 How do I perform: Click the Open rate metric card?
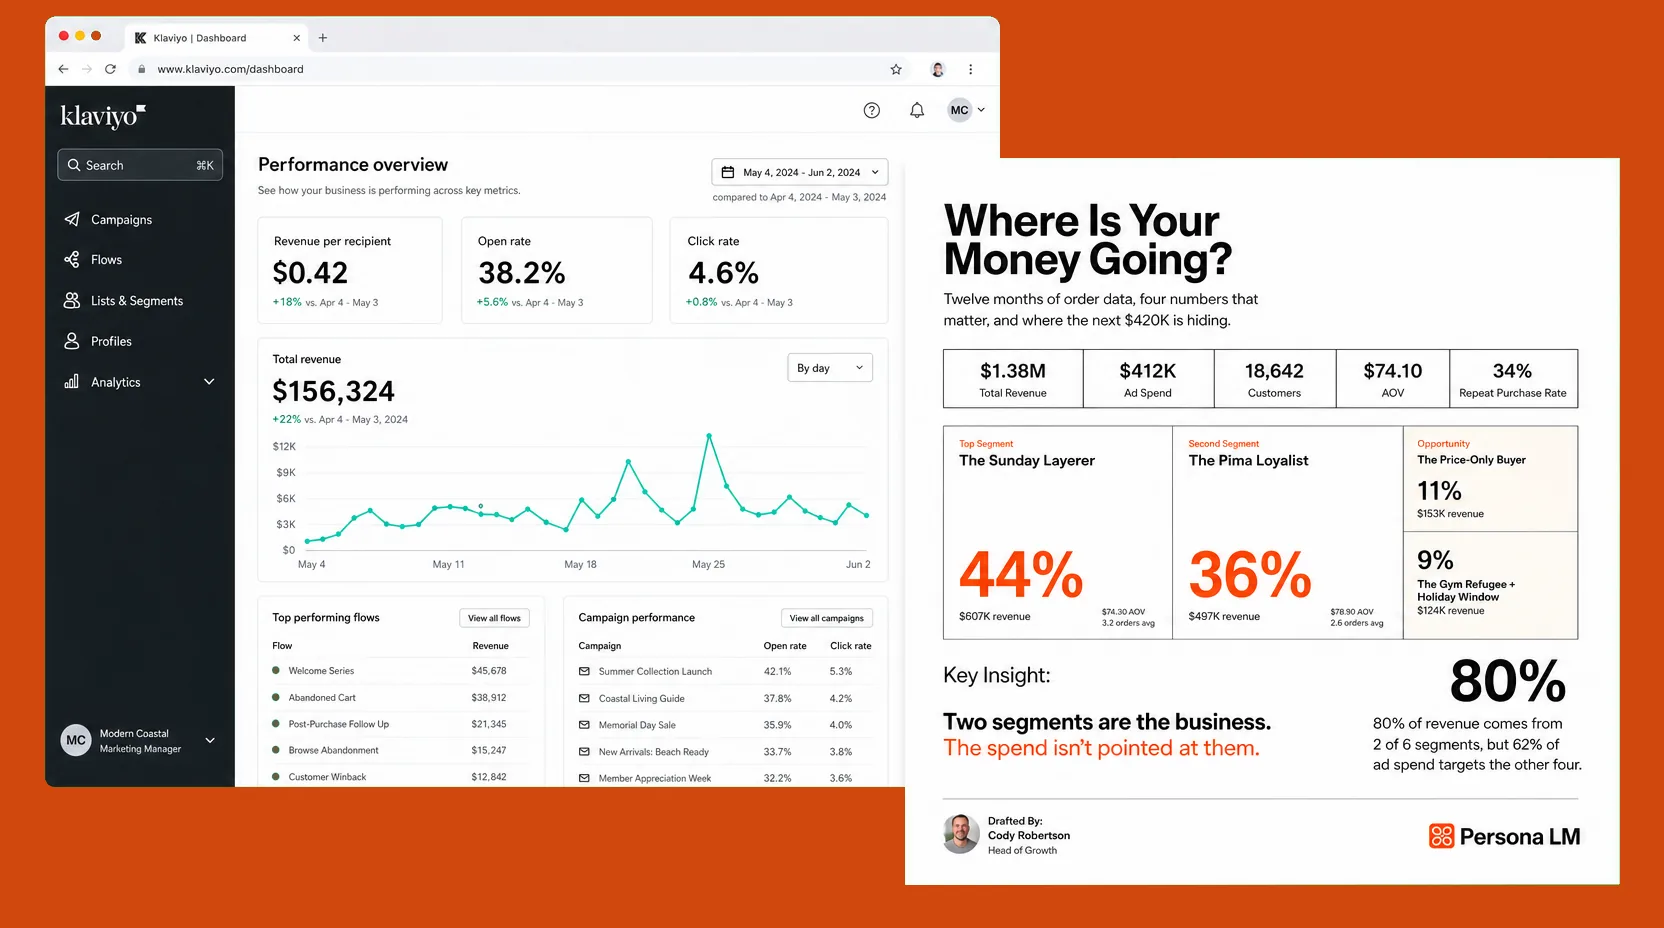[557, 270]
